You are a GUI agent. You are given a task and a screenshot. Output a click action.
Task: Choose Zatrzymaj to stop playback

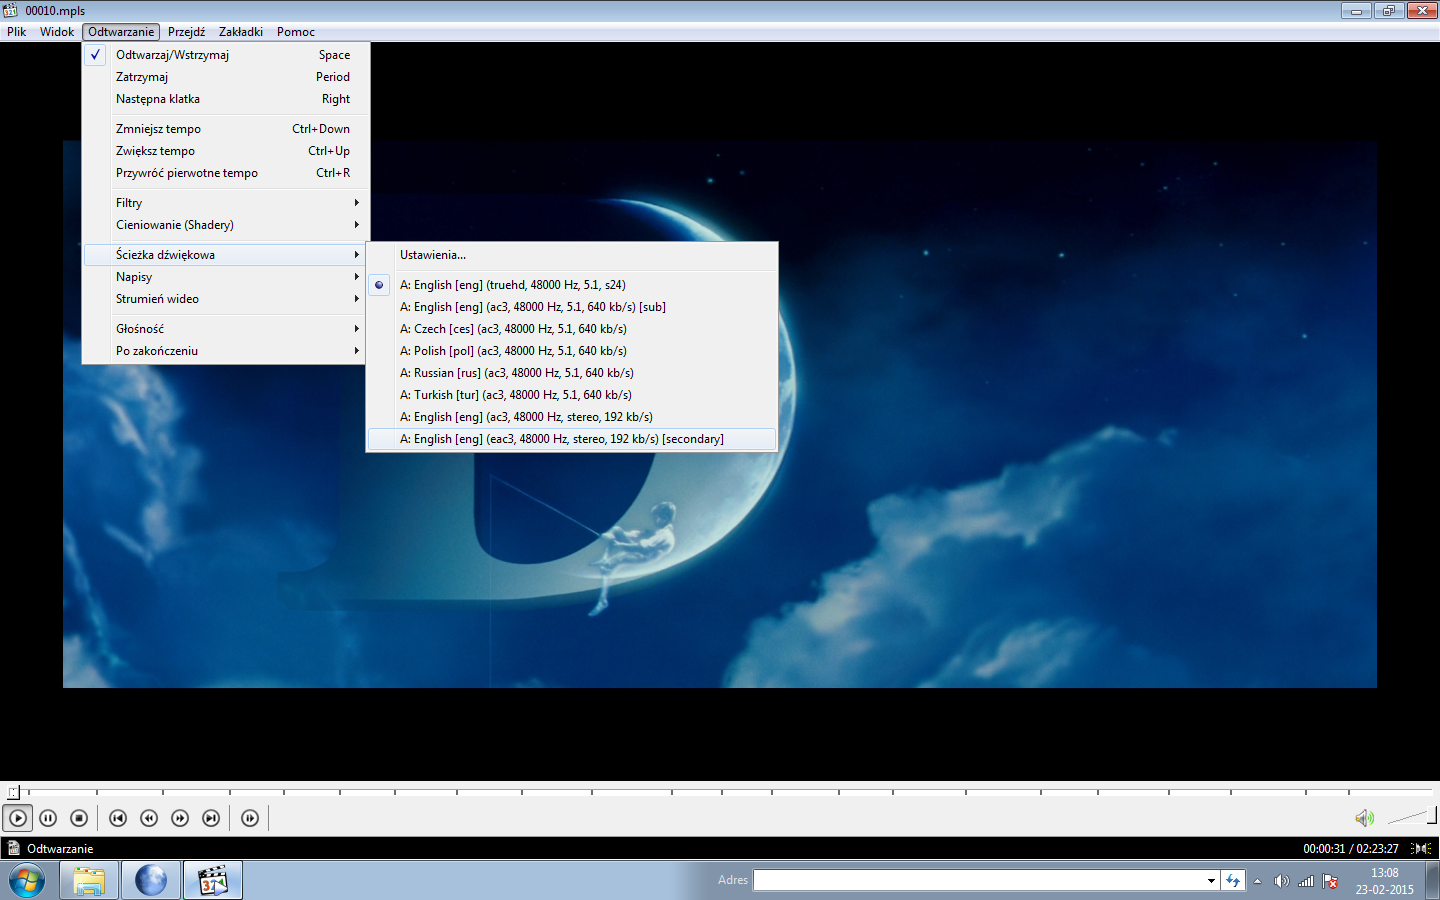[226, 77]
